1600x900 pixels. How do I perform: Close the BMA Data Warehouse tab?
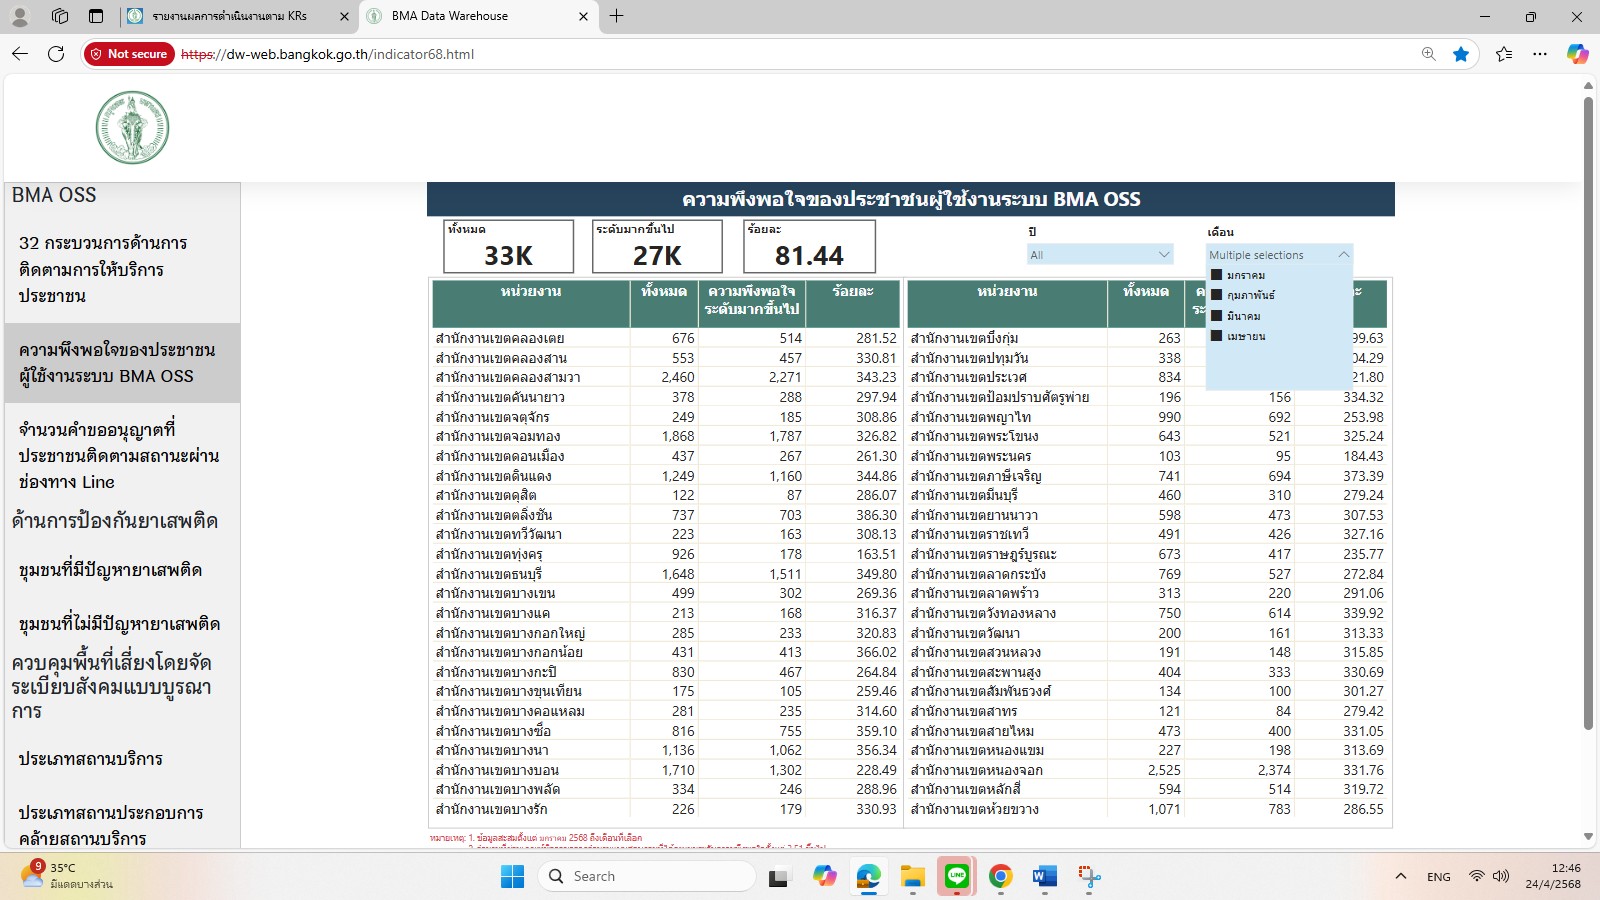coord(584,16)
